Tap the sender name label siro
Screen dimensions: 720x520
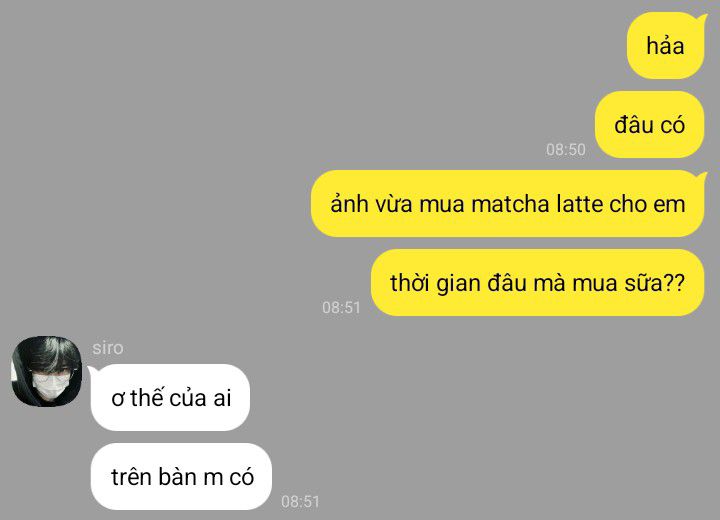107,348
